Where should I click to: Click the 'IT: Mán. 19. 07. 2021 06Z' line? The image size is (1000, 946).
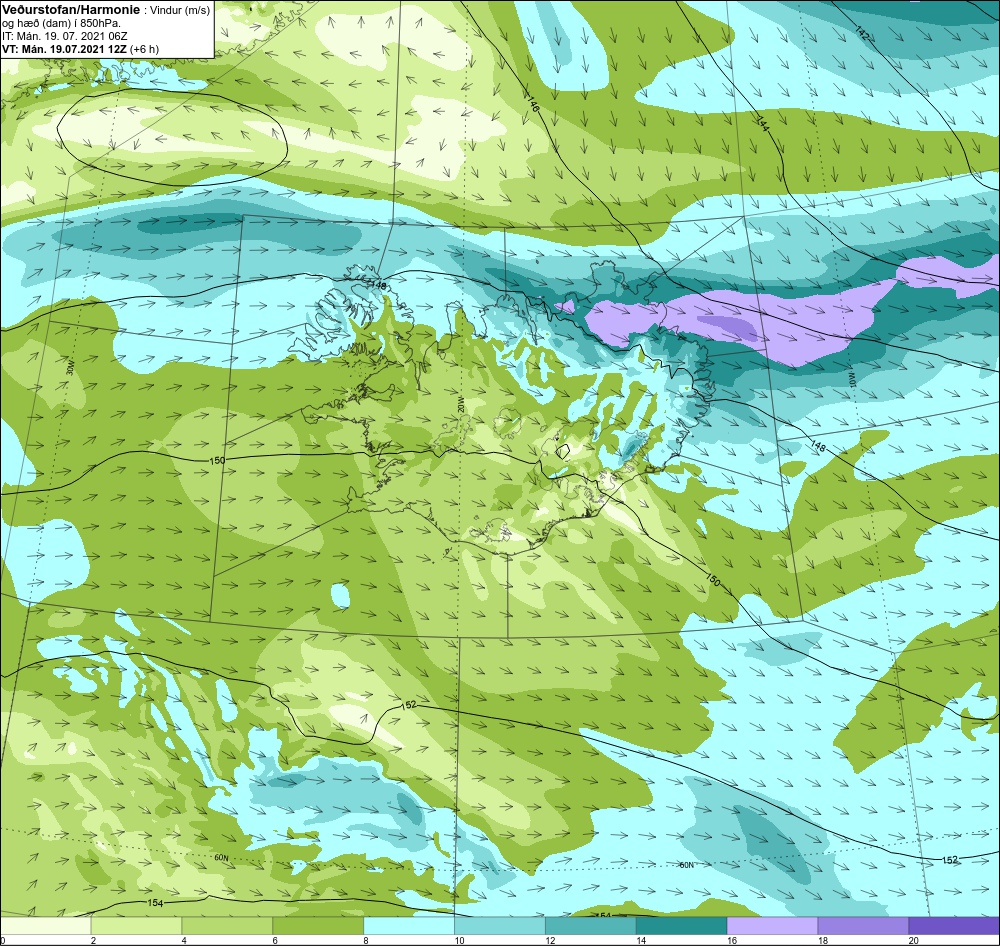64,36
